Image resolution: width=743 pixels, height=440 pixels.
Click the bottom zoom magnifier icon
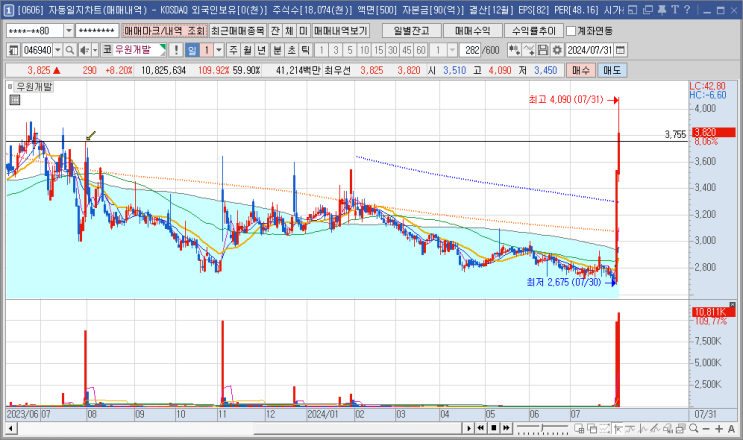694,429
